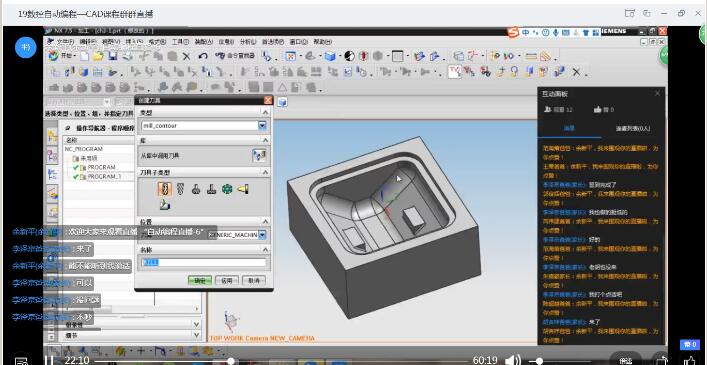Click the Create Geometry toolbar icon
The image size is (707, 365).
click(83, 71)
